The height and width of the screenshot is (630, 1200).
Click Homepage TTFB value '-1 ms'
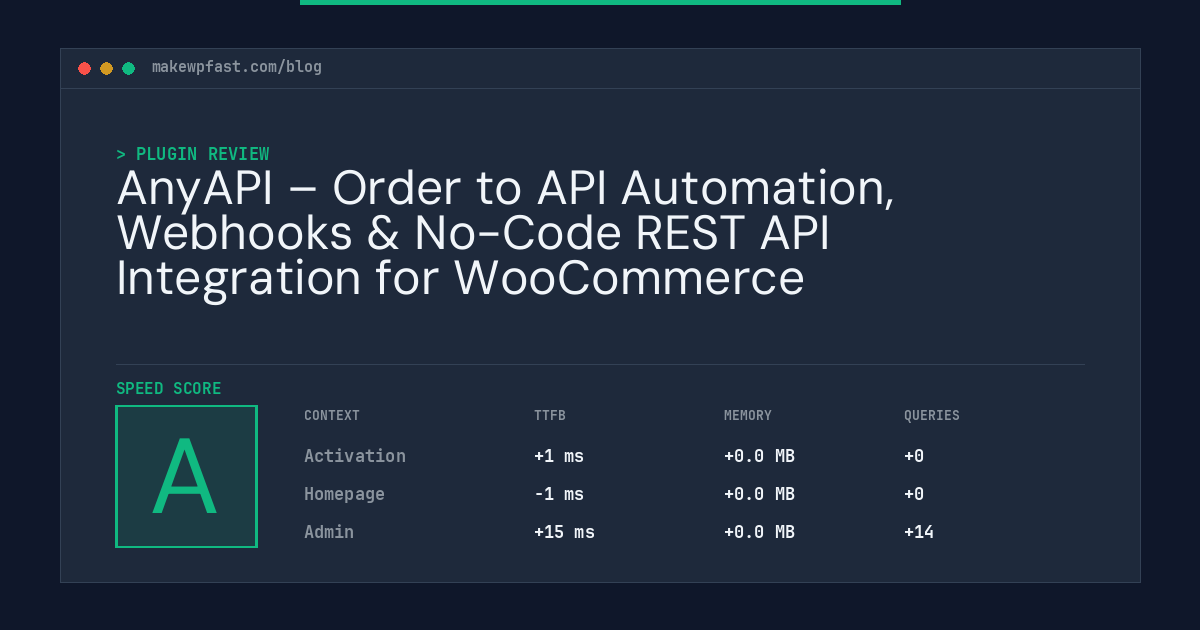[559, 494]
